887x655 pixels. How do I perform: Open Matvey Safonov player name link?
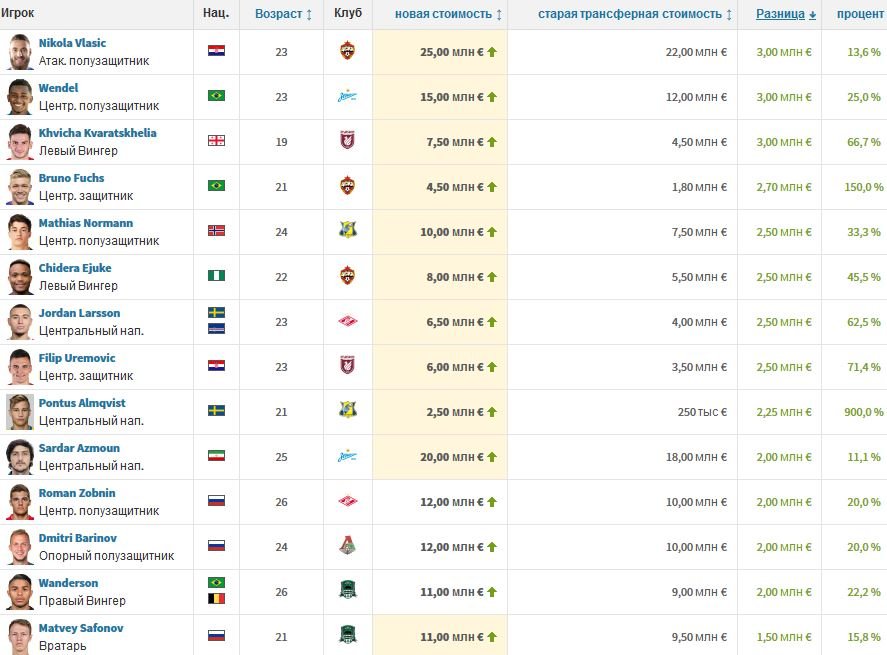click(81, 628)
